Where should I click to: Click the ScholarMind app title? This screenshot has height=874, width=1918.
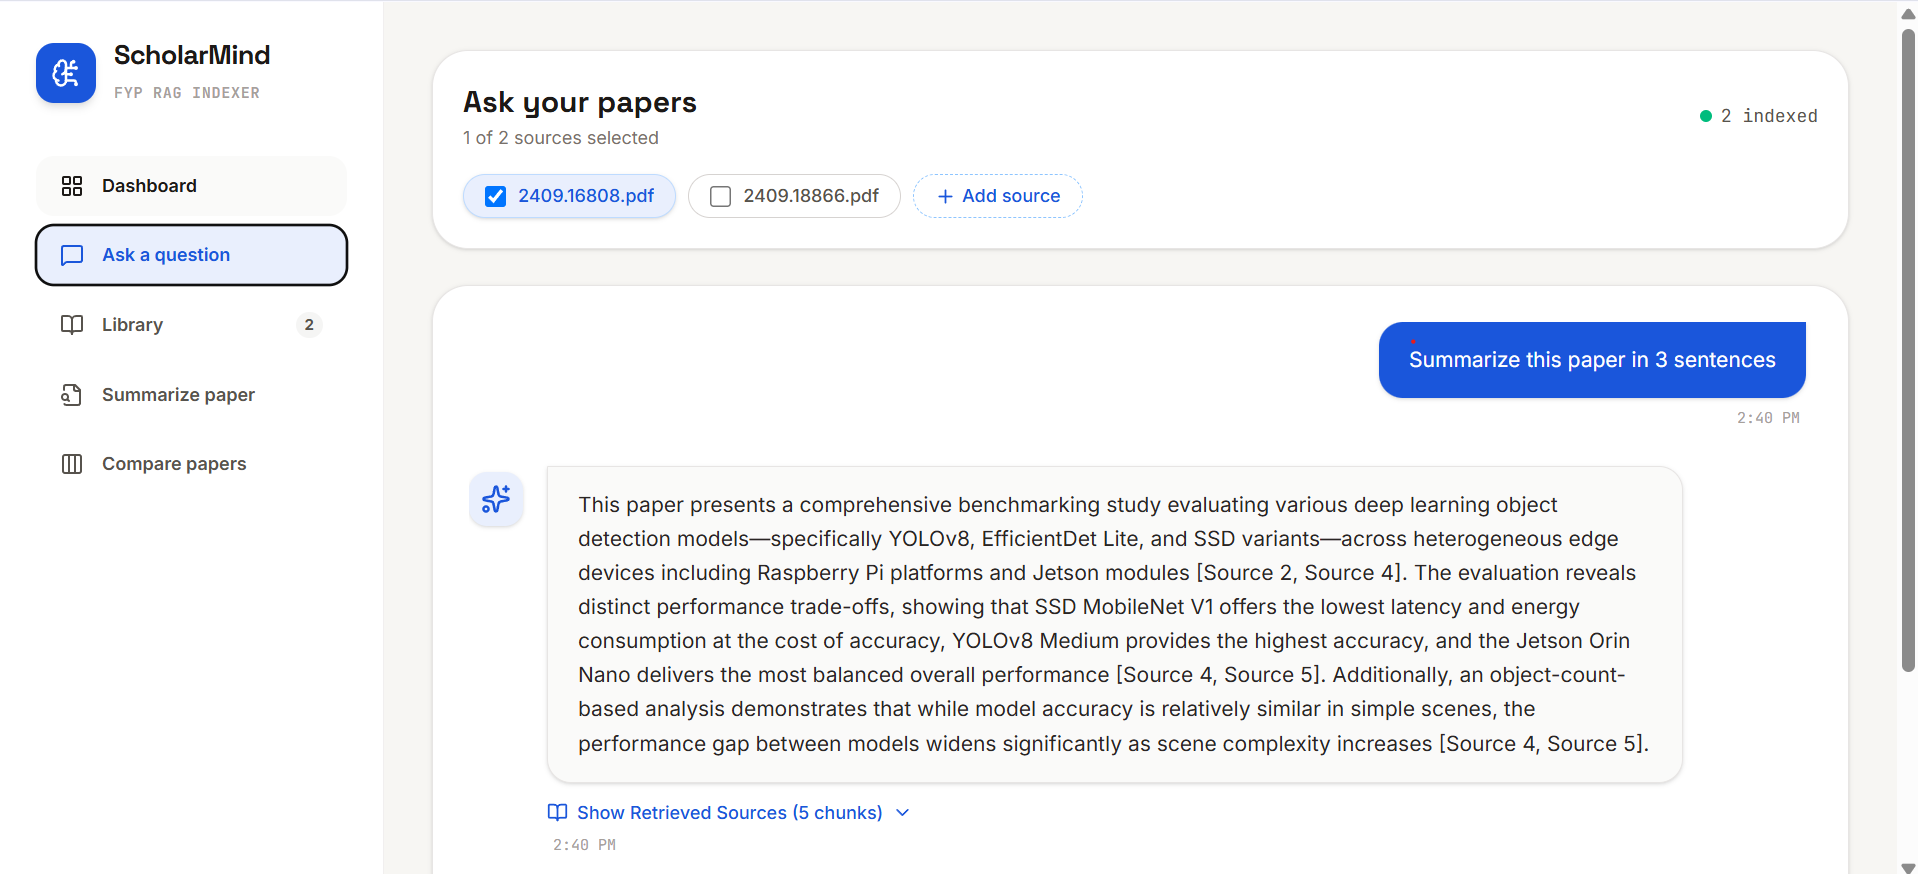pos(192,55)
